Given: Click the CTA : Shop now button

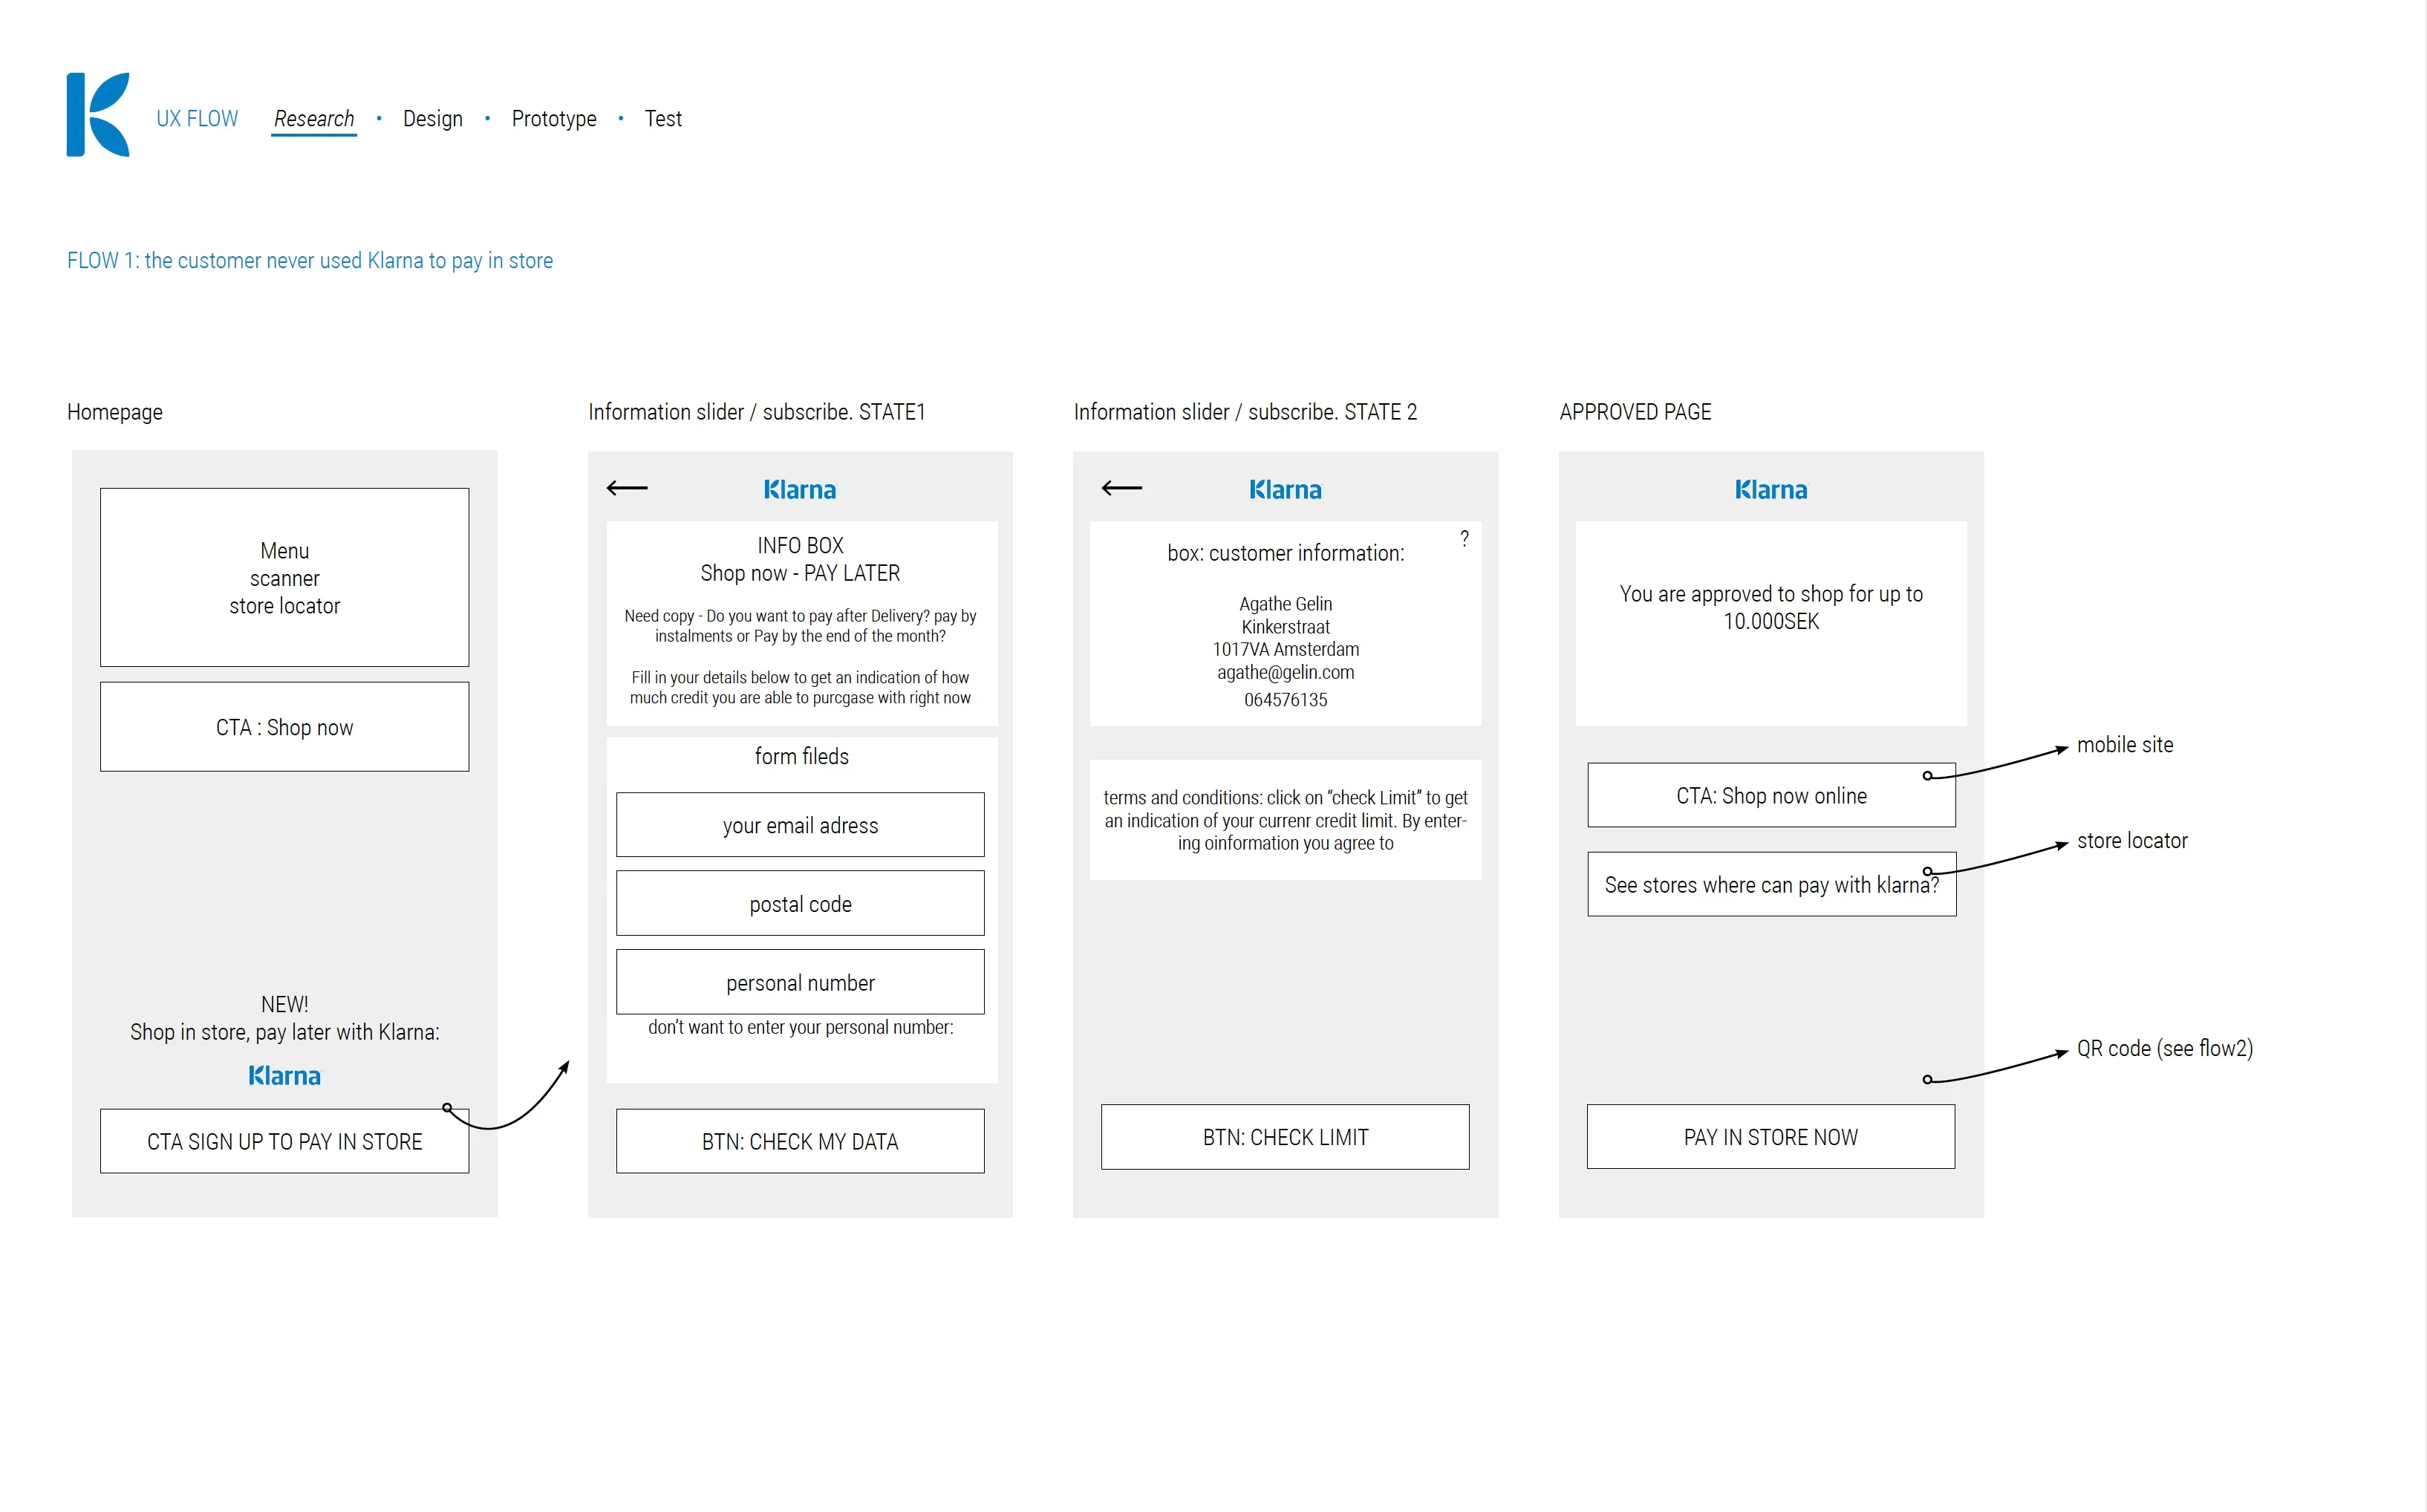Looking at the screenshot, I should (x=284, y=727).
